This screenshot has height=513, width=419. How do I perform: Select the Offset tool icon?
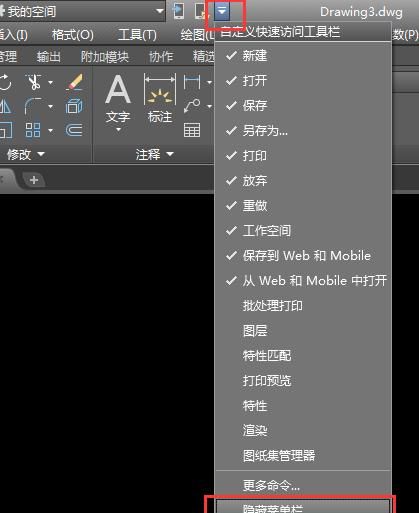click(74, 130)
